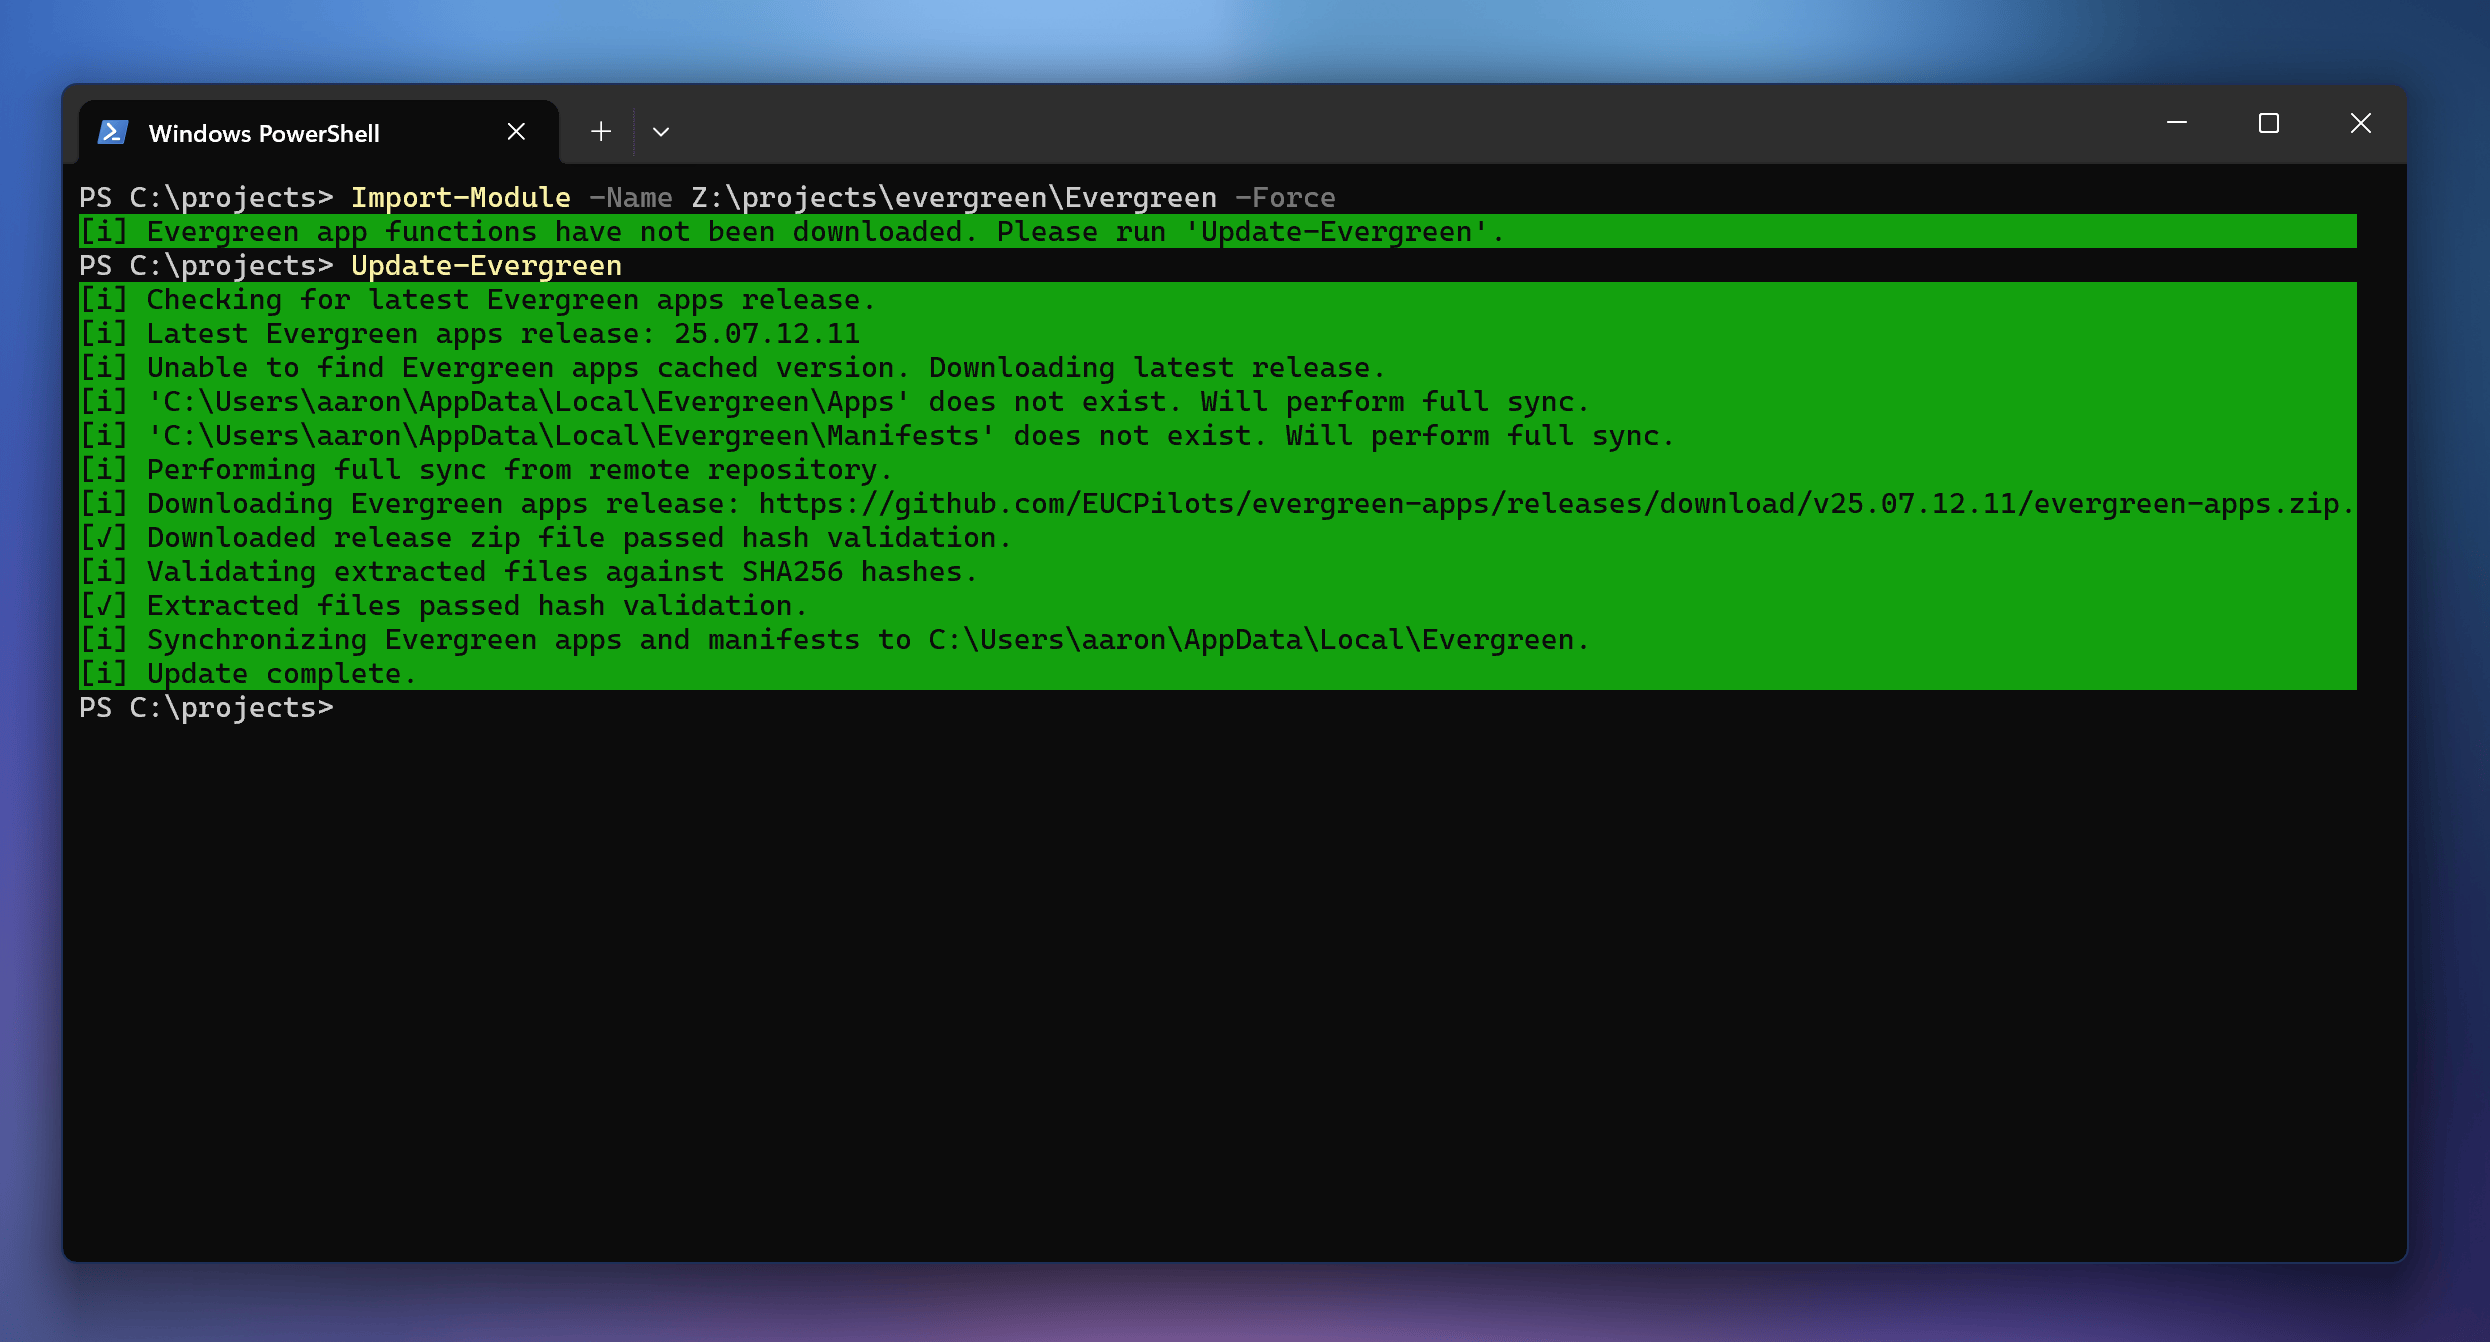Image resolution: width=2490 pixels, height=1342 pixels.
Task: Minimize the terminal window
Action: [2177, 123]
